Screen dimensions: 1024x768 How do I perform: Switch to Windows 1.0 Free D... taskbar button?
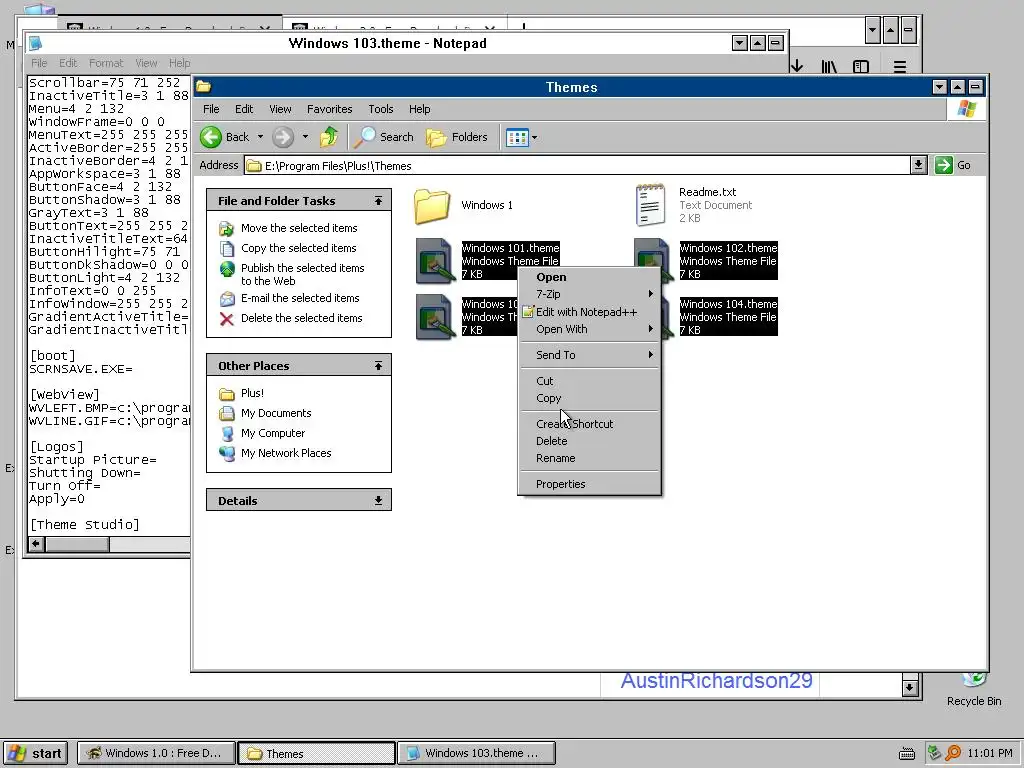154,753
